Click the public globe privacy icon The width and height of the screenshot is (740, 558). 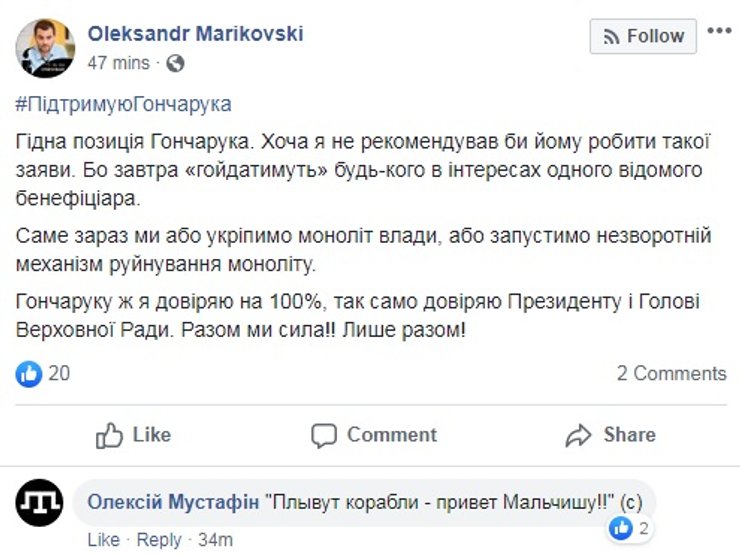pyautogui.click(x=175, y=63)
